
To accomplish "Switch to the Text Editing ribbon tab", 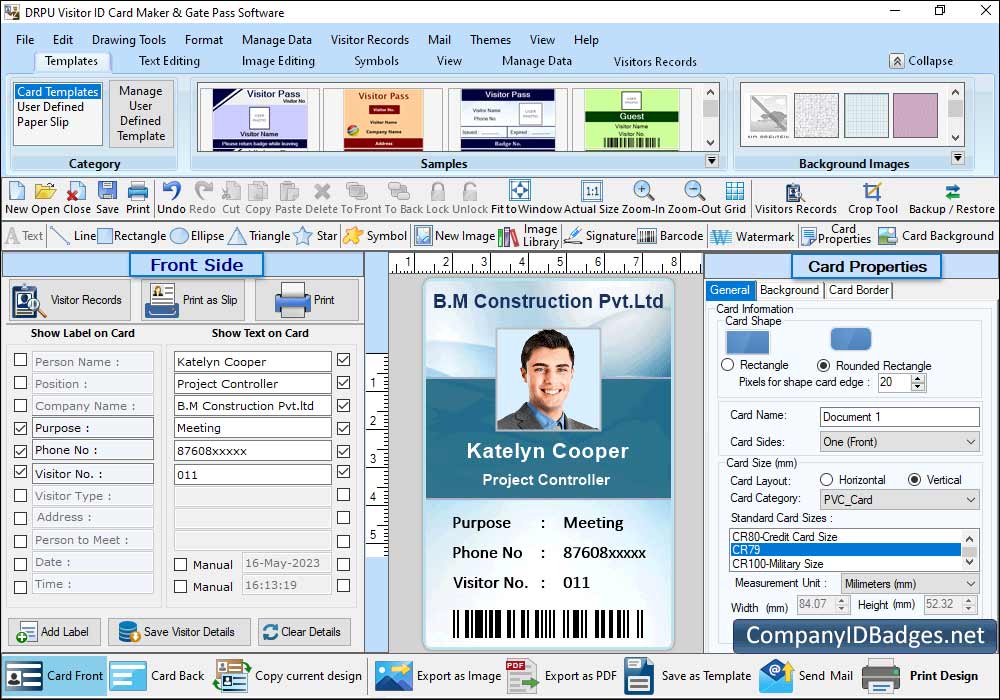I will 169,61.
